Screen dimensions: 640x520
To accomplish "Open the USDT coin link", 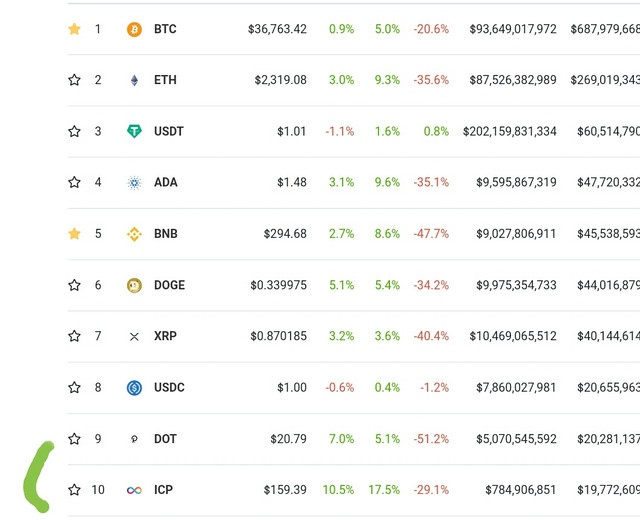I will (x=169, y=131).
